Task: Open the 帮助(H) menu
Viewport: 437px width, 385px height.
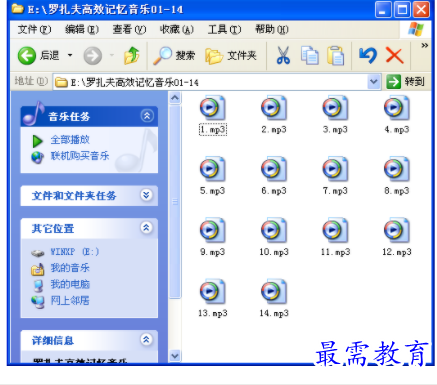Action: coord(272,29)
